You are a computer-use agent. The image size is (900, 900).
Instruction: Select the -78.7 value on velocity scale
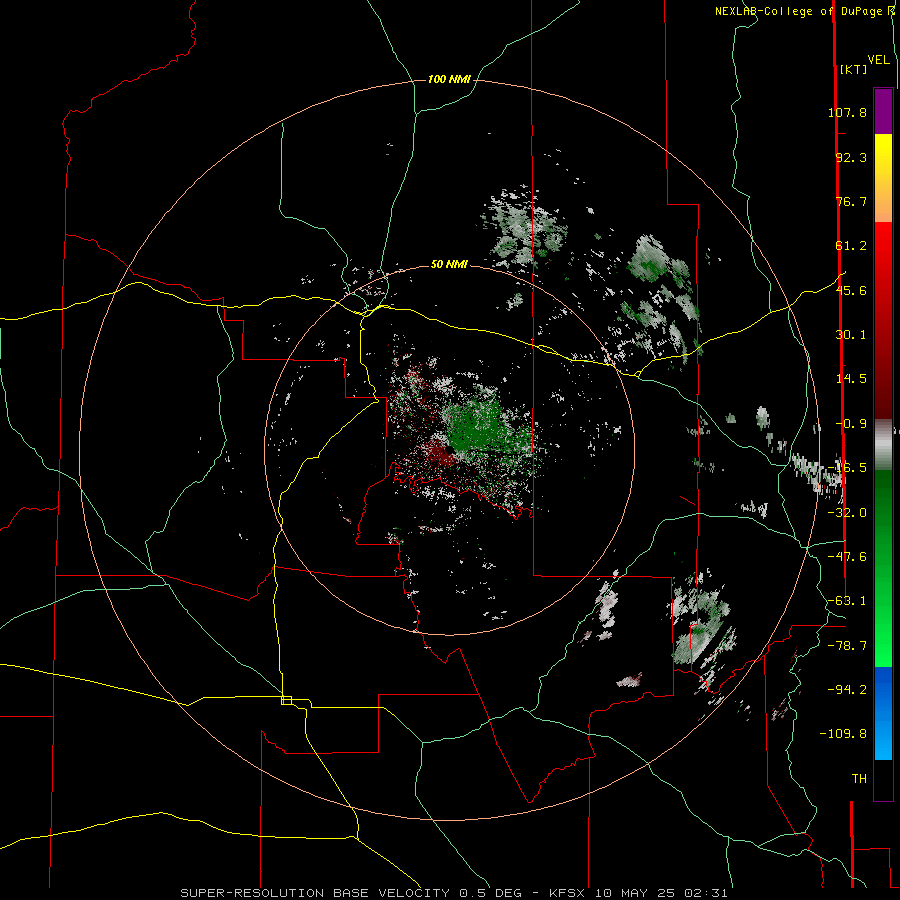pyautogui.click(x=847, y=646)
